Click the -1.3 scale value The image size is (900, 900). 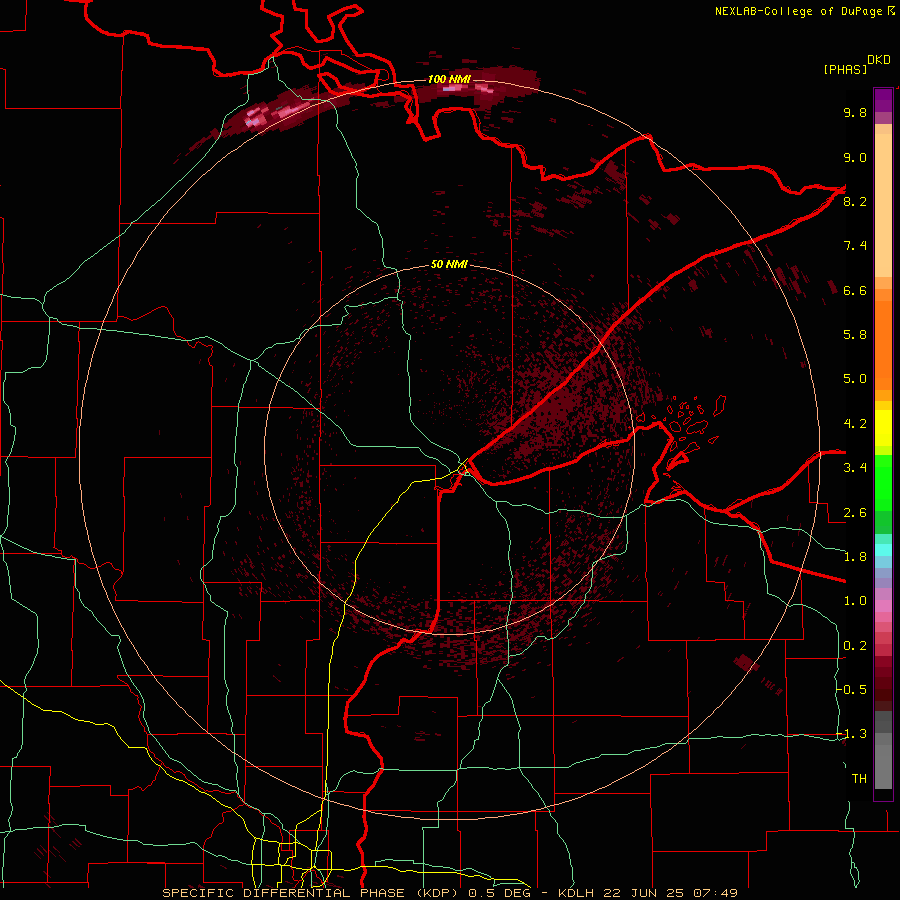click(851, 734)
